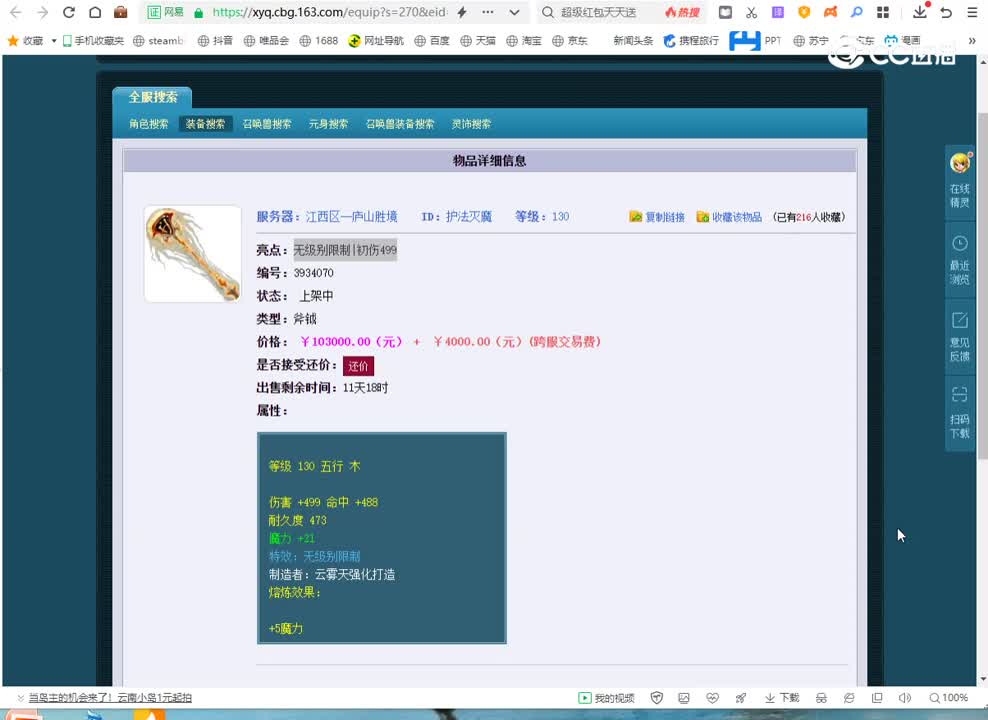Click the purple extension icon in toolbar
This screenshot has height=720, width=988.
tap(778, 12)
